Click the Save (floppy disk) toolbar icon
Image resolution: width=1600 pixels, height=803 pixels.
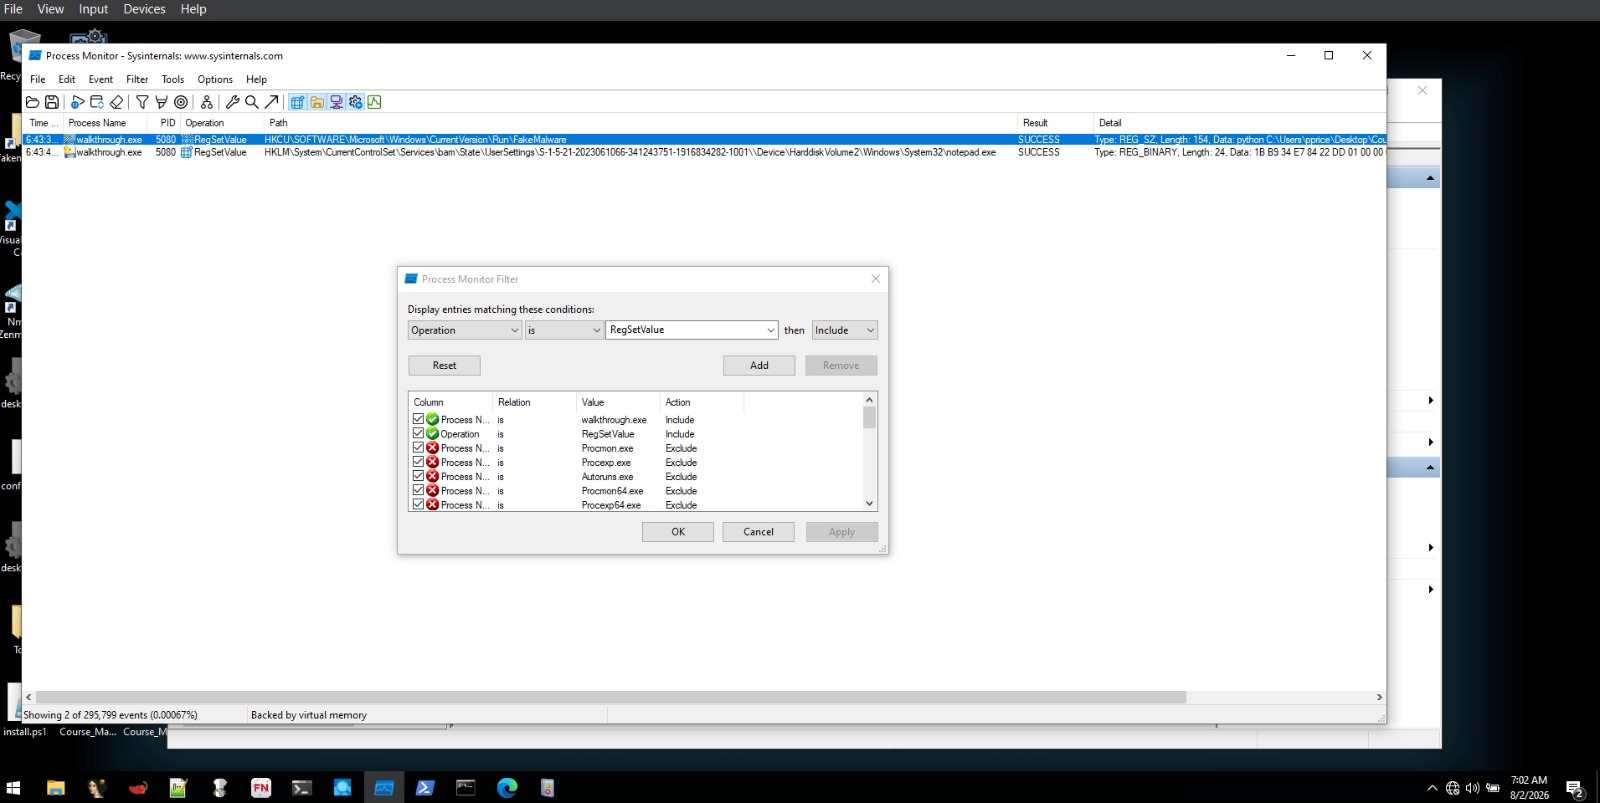click(52, 102)
